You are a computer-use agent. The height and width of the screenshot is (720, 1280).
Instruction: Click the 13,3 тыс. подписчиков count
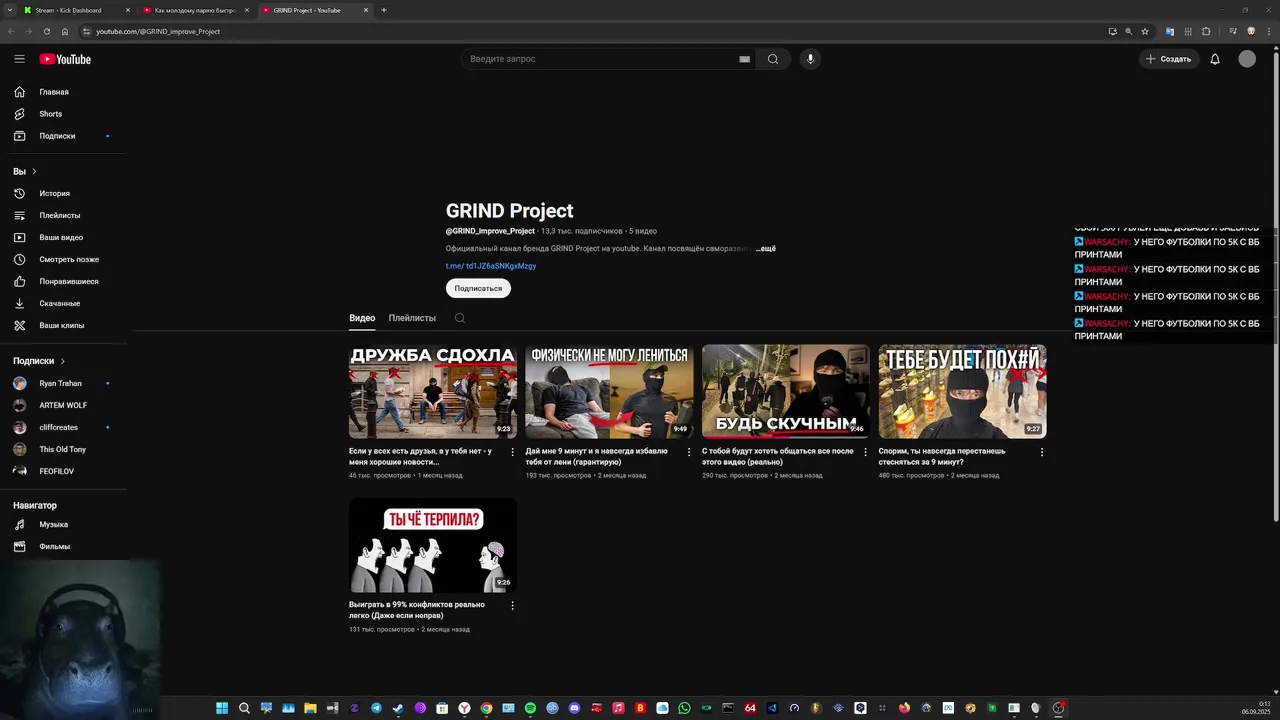tap(581, 231)
